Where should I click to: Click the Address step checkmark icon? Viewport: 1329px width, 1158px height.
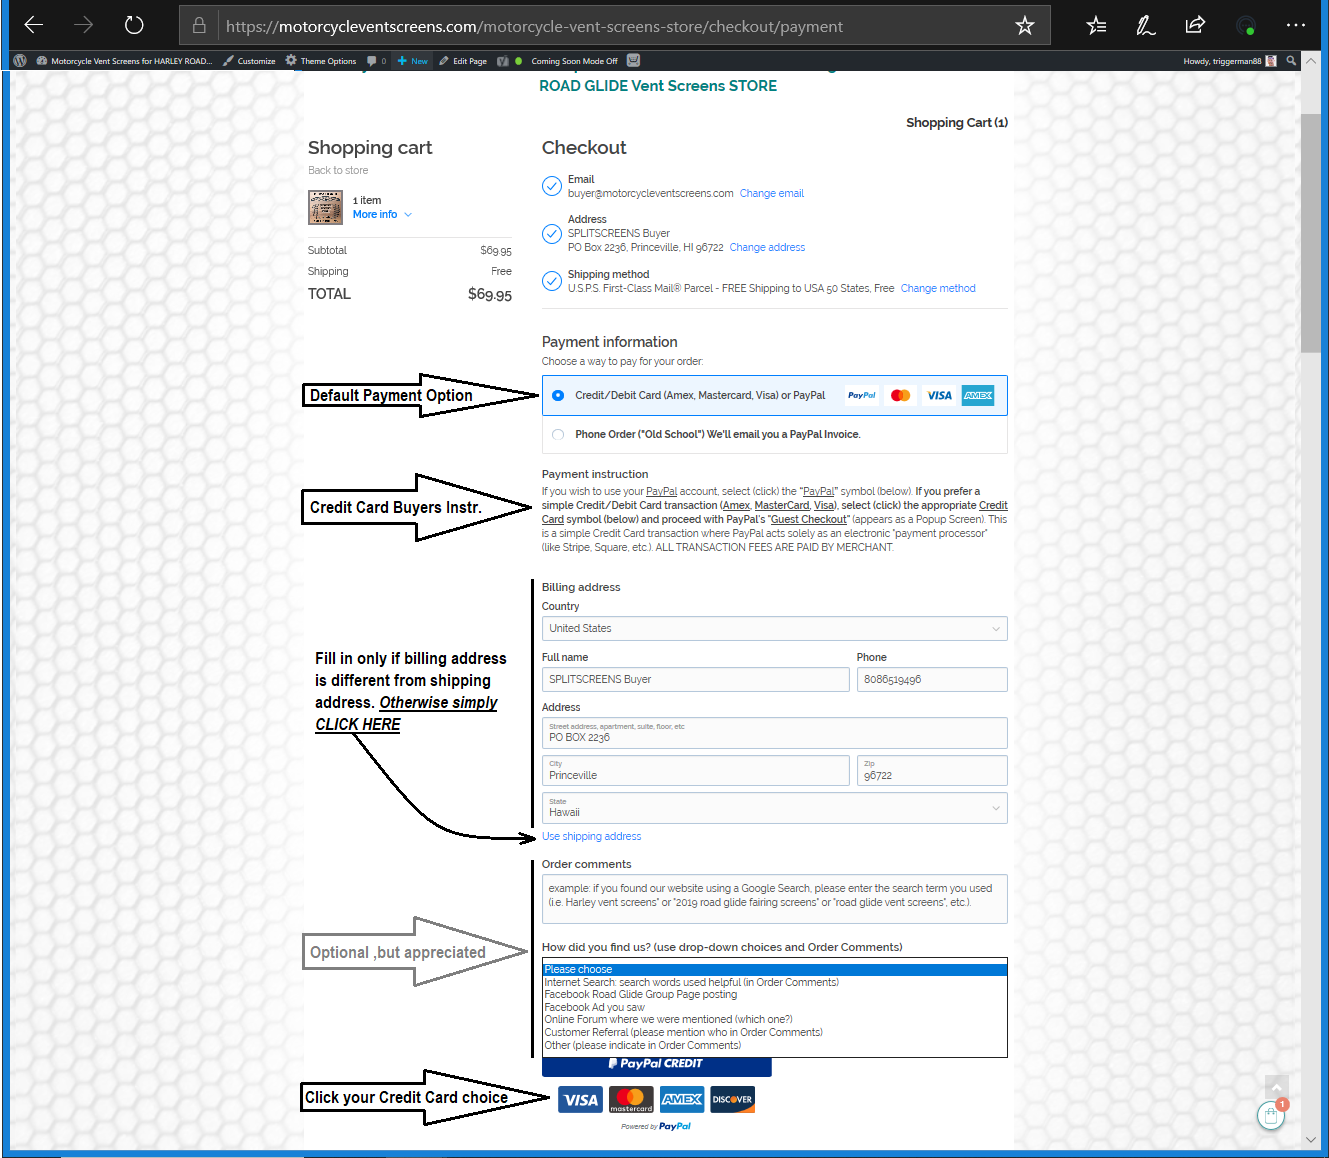[x=552, y=234]
